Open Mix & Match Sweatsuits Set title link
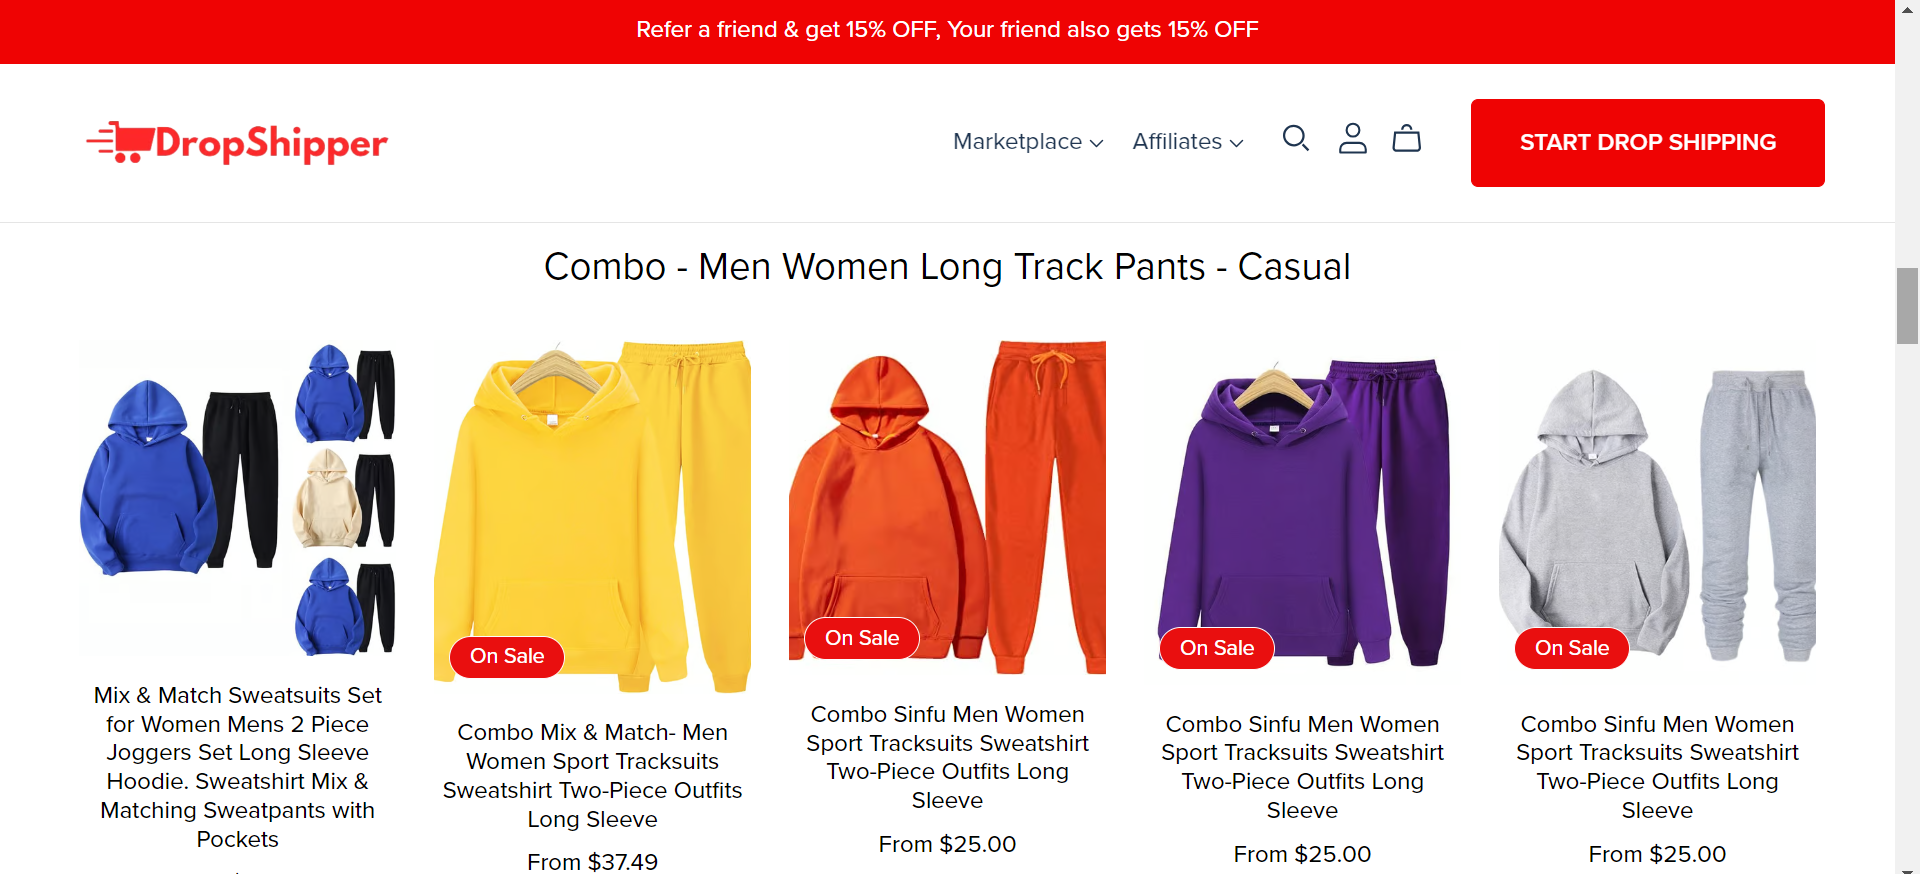The height and width of the screenshot is (874, 1920). click(x=238, y=767)
